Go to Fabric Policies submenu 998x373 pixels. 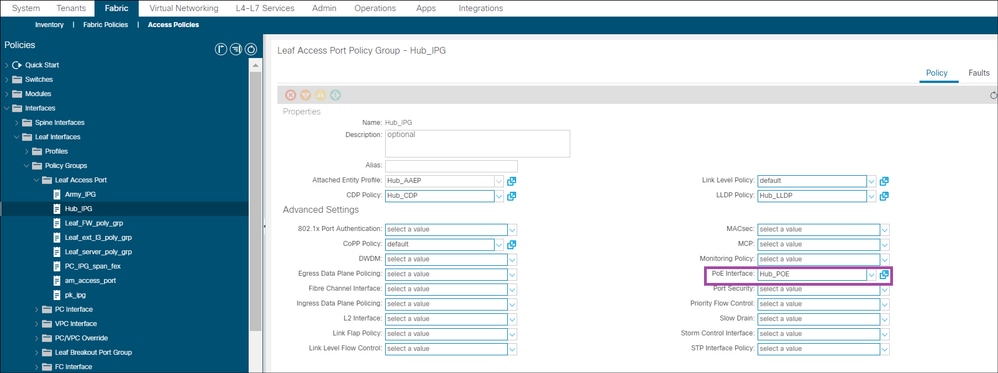tap(106, 25)
